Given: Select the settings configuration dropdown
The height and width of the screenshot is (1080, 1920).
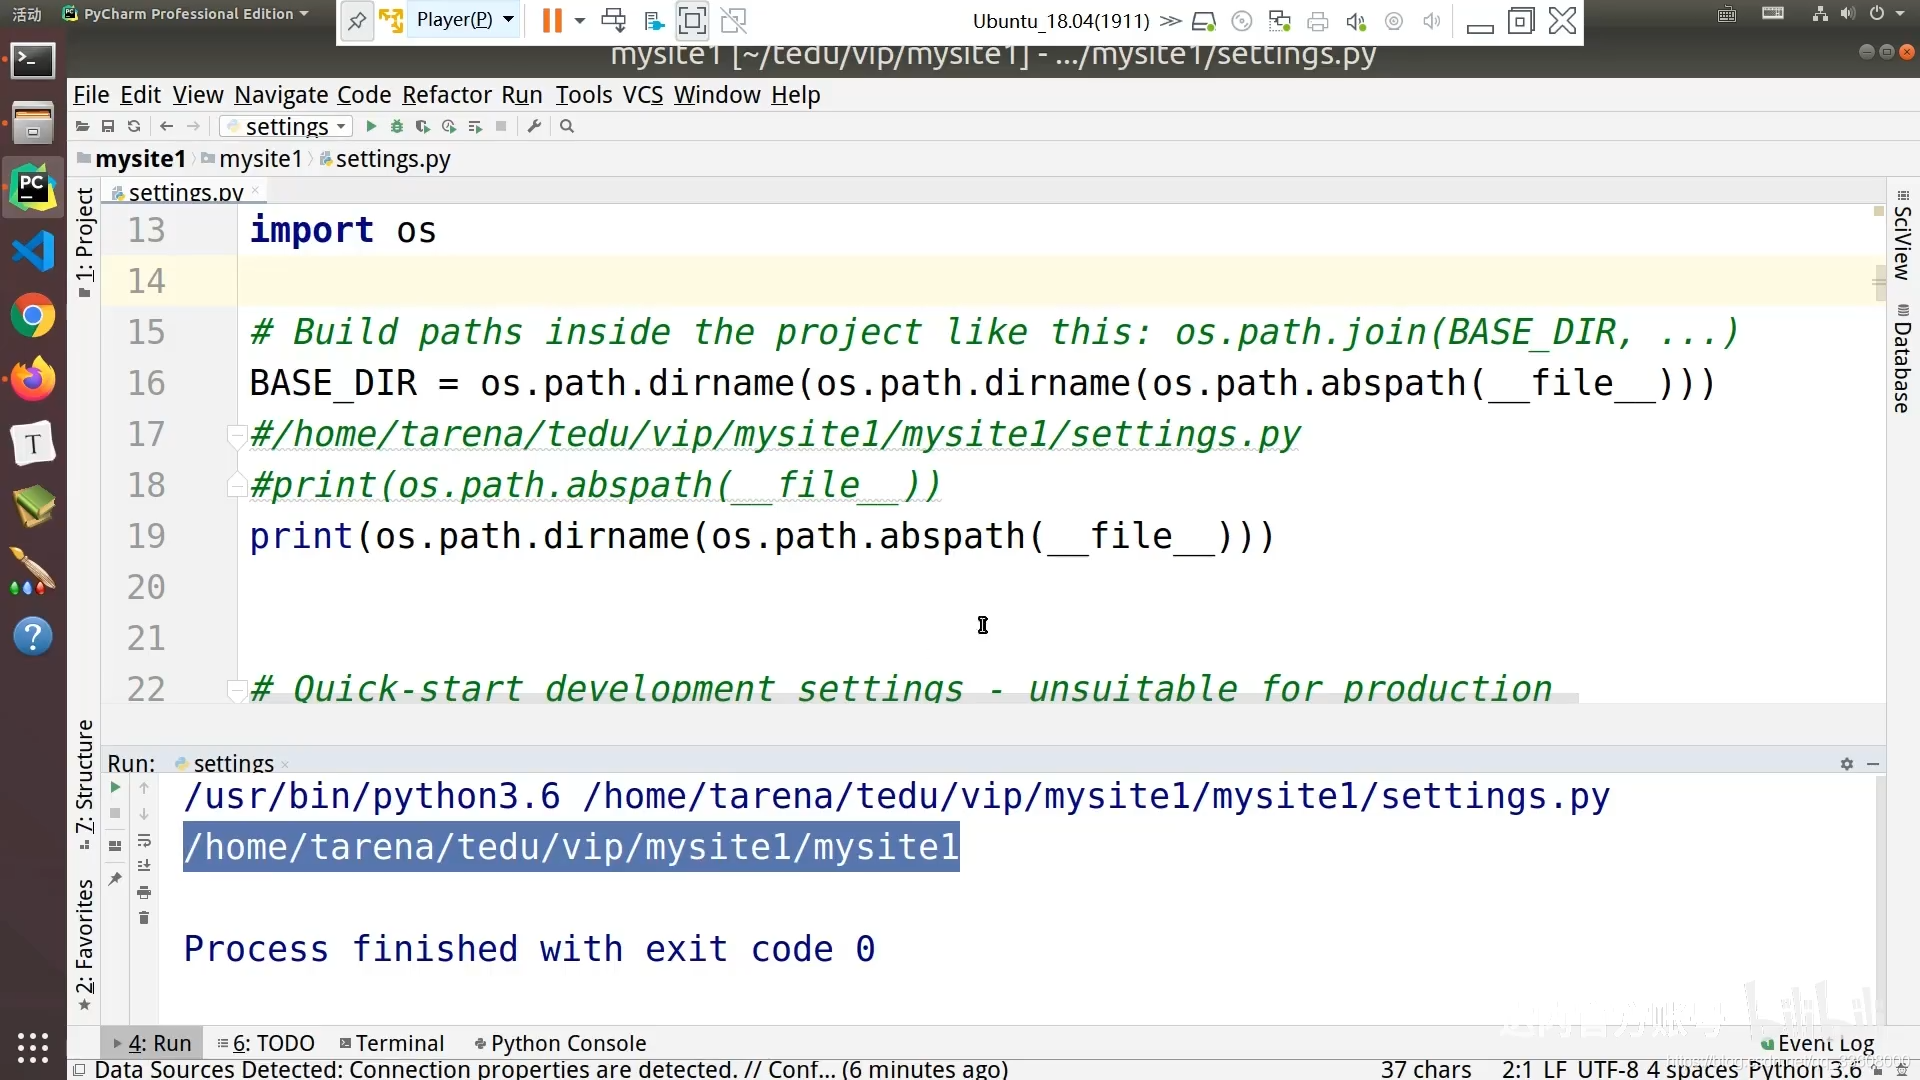Looking at the screenshot, I should pyautogui.click(x=284, y=127).
